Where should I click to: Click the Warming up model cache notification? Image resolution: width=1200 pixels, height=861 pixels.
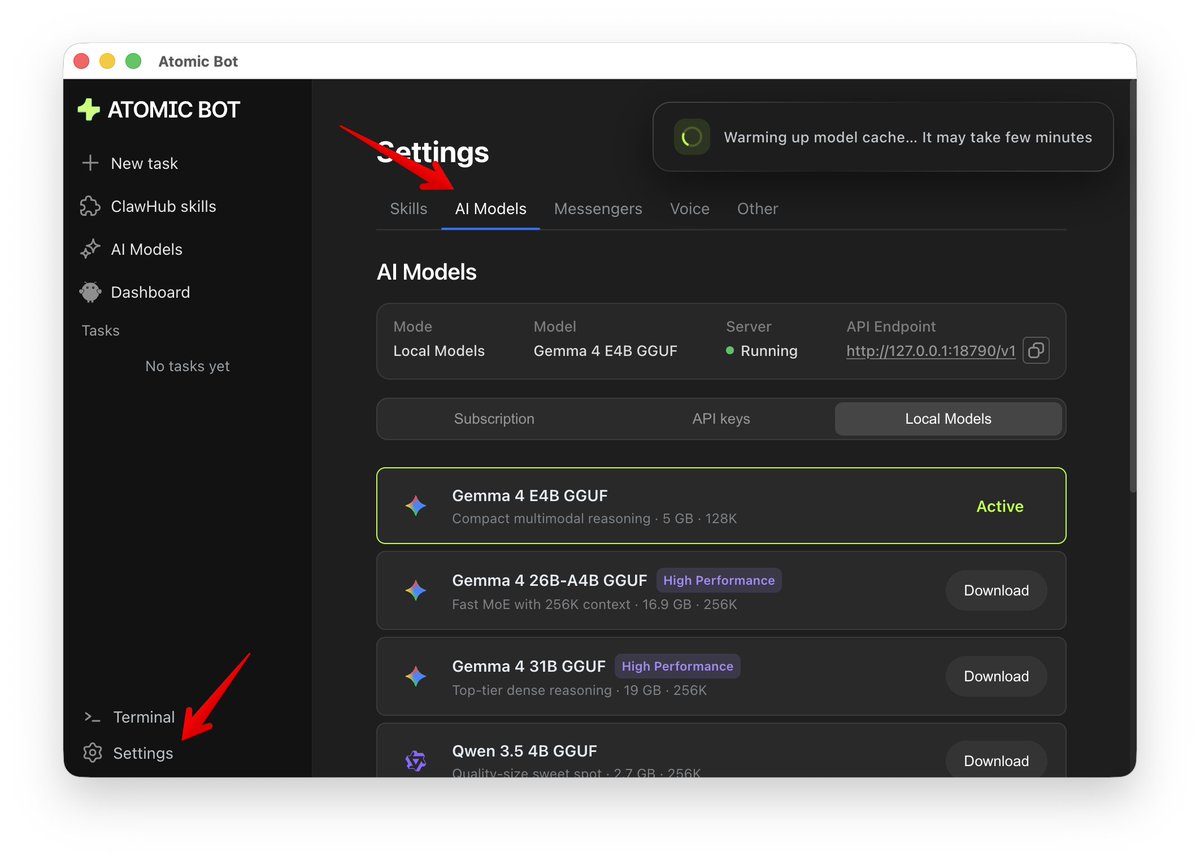[883, 137]
